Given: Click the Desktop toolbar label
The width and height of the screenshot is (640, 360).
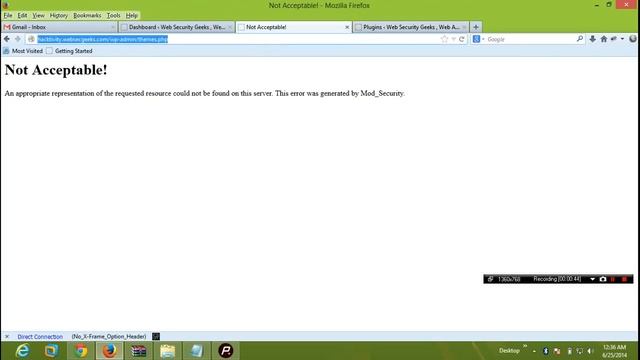Looking at the screenshot, I should click(509, 351).
